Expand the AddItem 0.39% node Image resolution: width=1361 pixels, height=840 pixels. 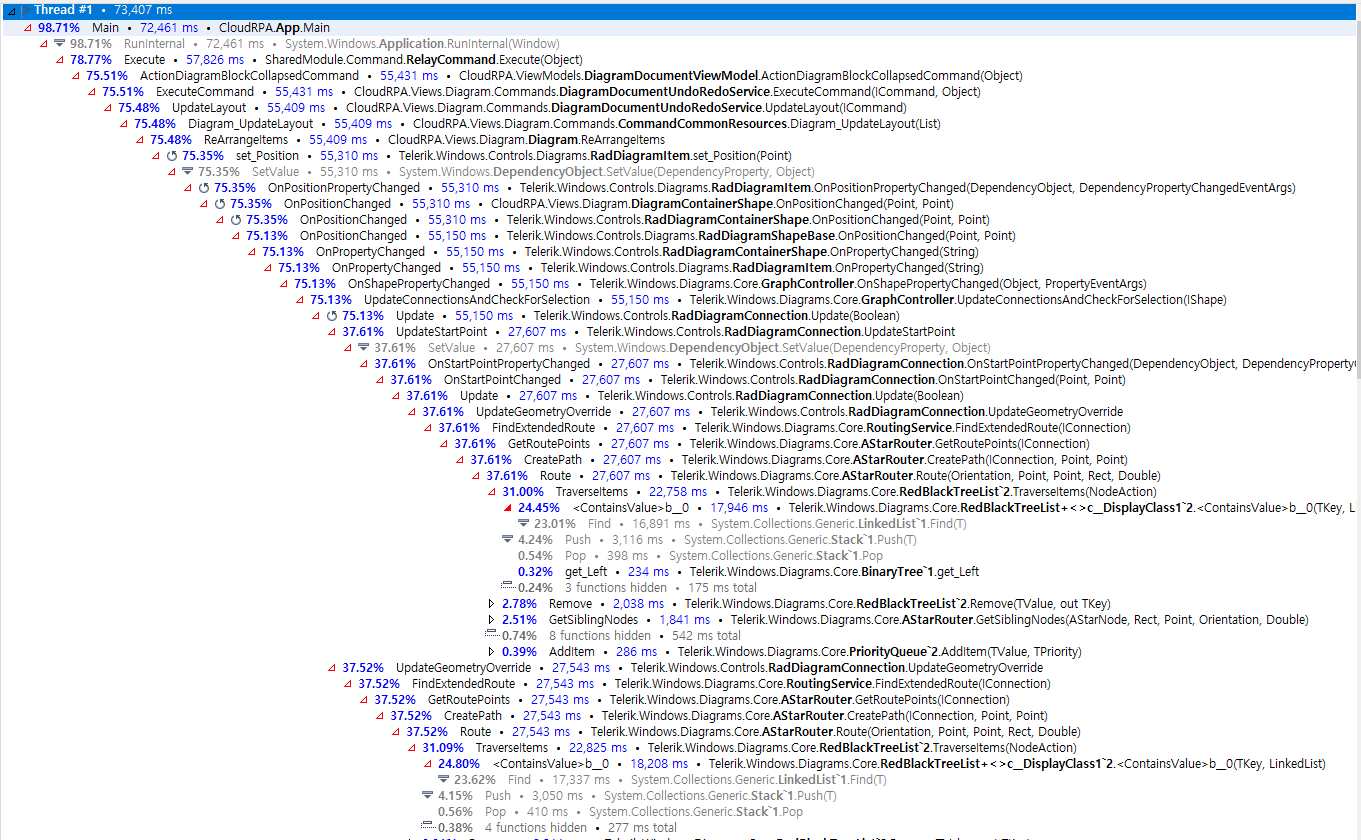491,651
